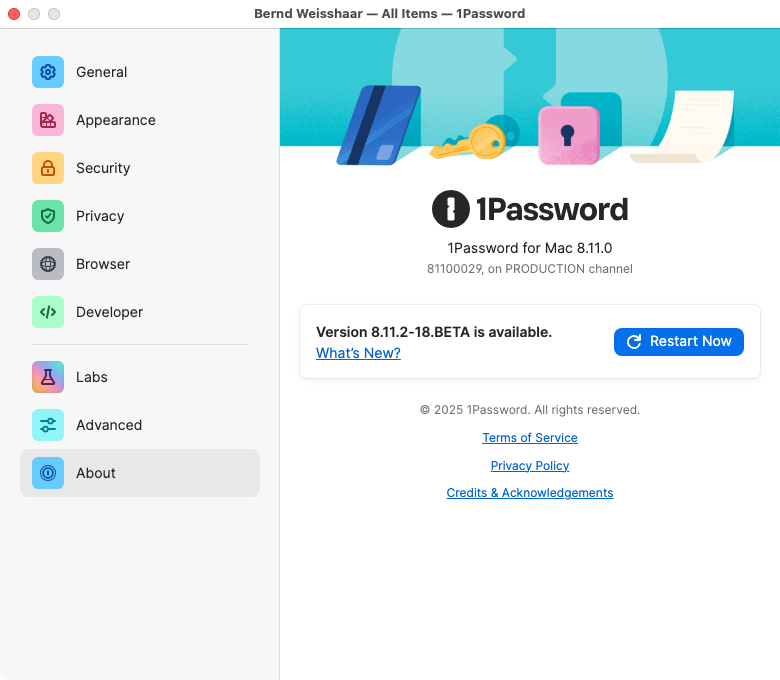View the Terms of Service
This screenshot has width=780, height=680.
coord(529,438)
